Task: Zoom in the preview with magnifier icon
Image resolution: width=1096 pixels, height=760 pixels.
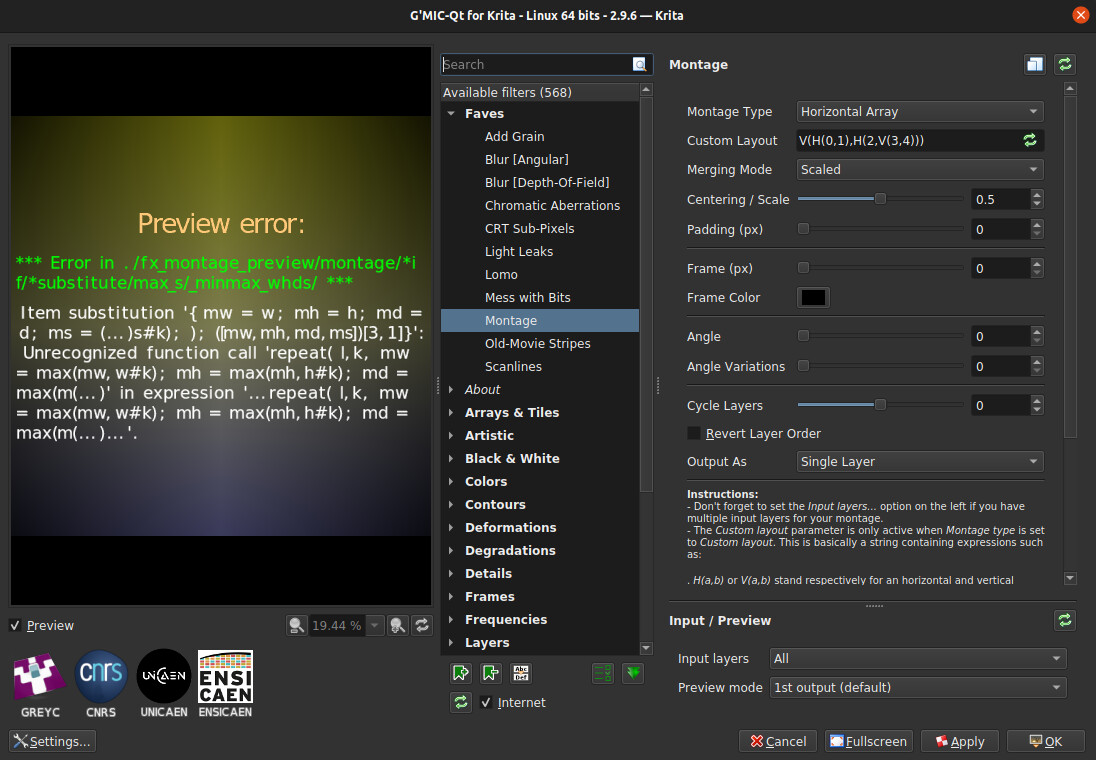Action: point(397,625)
